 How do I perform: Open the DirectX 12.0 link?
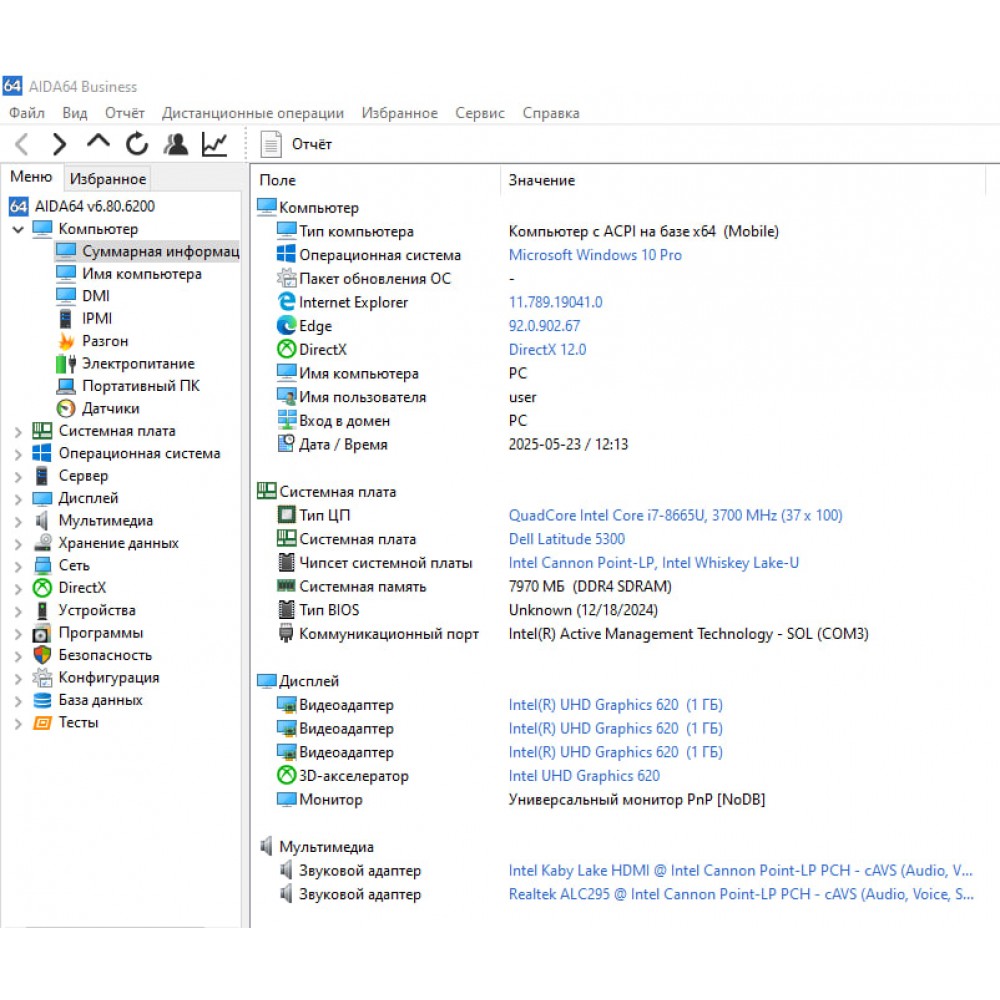547,349
